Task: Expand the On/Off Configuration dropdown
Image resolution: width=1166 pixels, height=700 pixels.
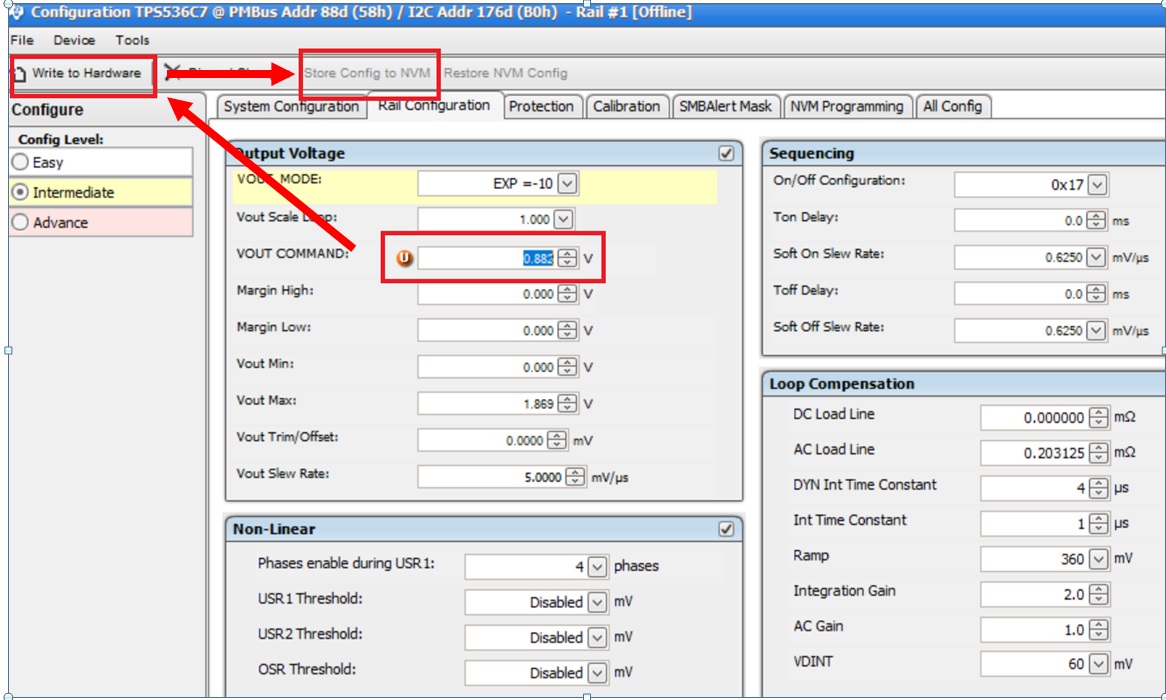Action: (x=1097, y=185)
